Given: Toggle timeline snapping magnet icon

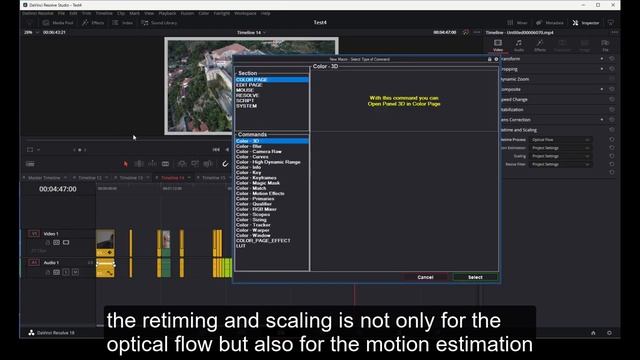Looking at the screenshot, I should [x=225, y=164].
